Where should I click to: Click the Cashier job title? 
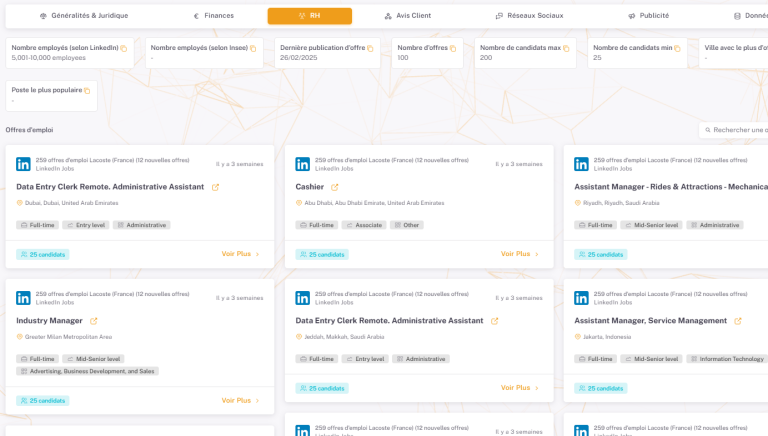click(310, 187)
